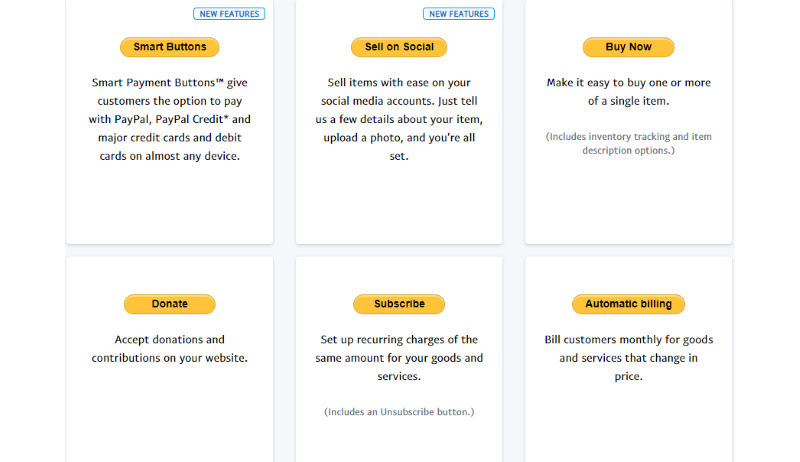Click New Features badge above Smart Buttons
This screenshot has width=800, height=462.
[229, 14]
